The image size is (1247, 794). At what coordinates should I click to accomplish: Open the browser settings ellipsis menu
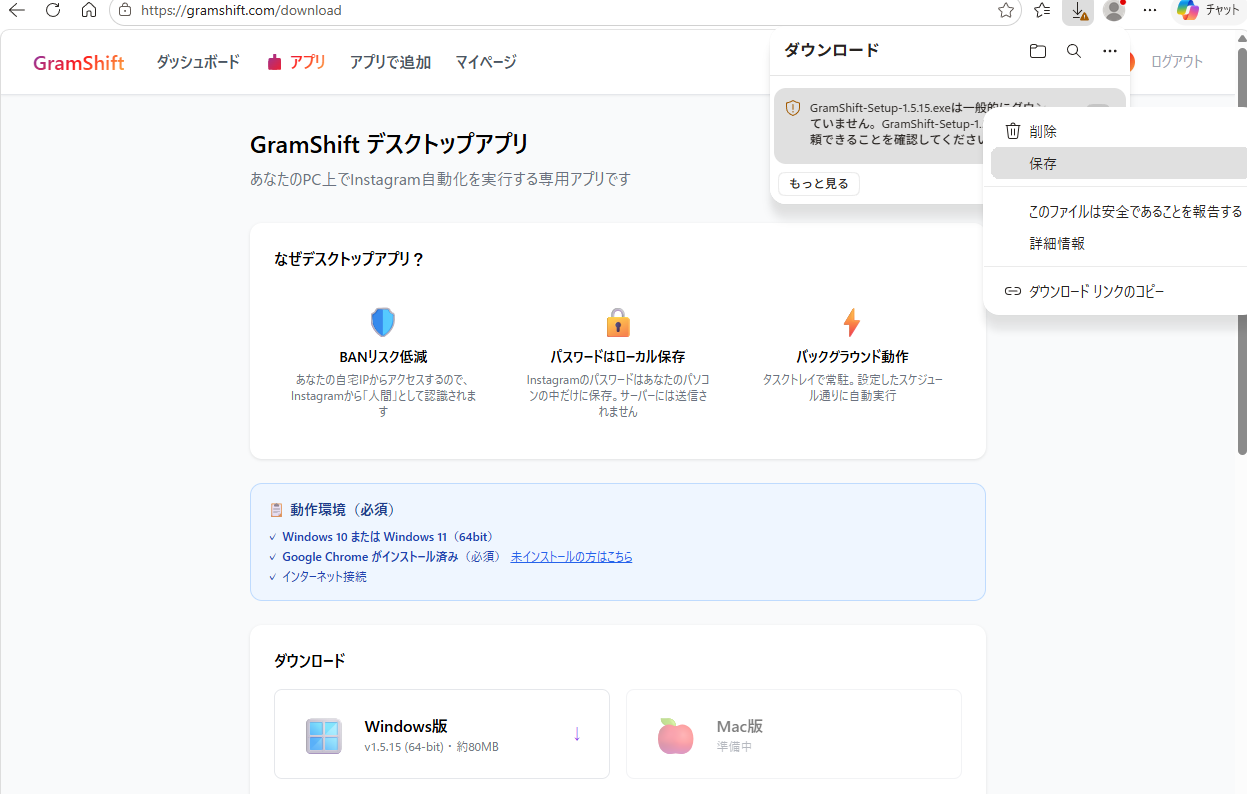1150,10
